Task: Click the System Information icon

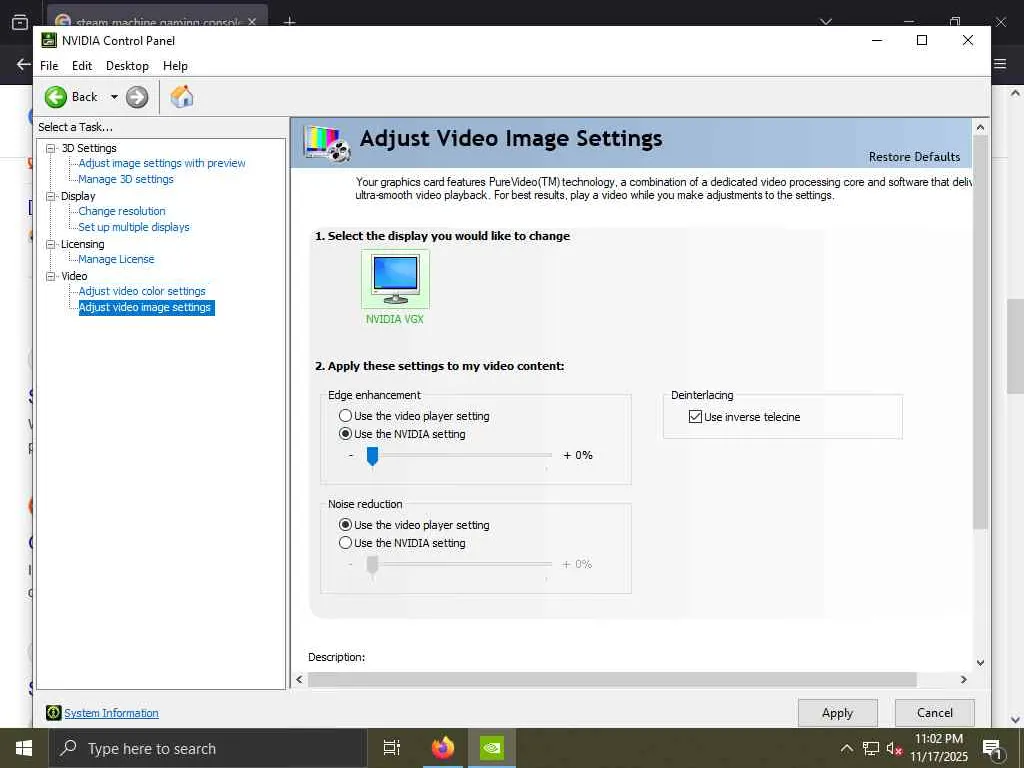Action: (54, 712)
